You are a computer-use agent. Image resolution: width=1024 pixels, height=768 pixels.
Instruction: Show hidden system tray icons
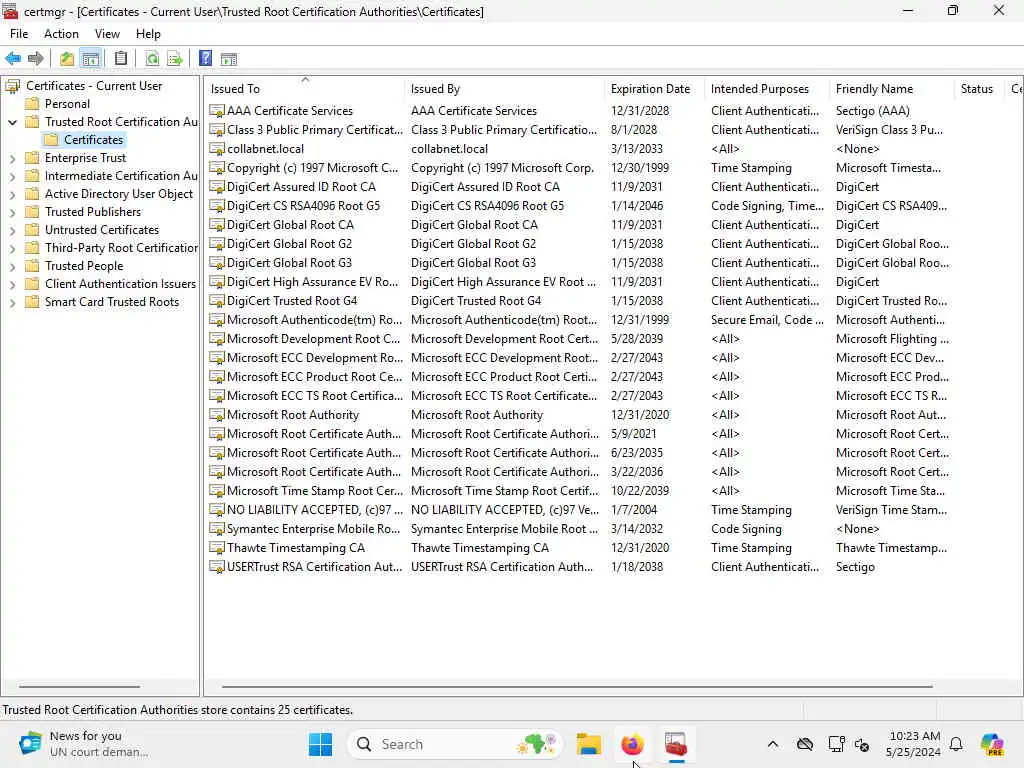pyautogui.click(x=773, y=744)
